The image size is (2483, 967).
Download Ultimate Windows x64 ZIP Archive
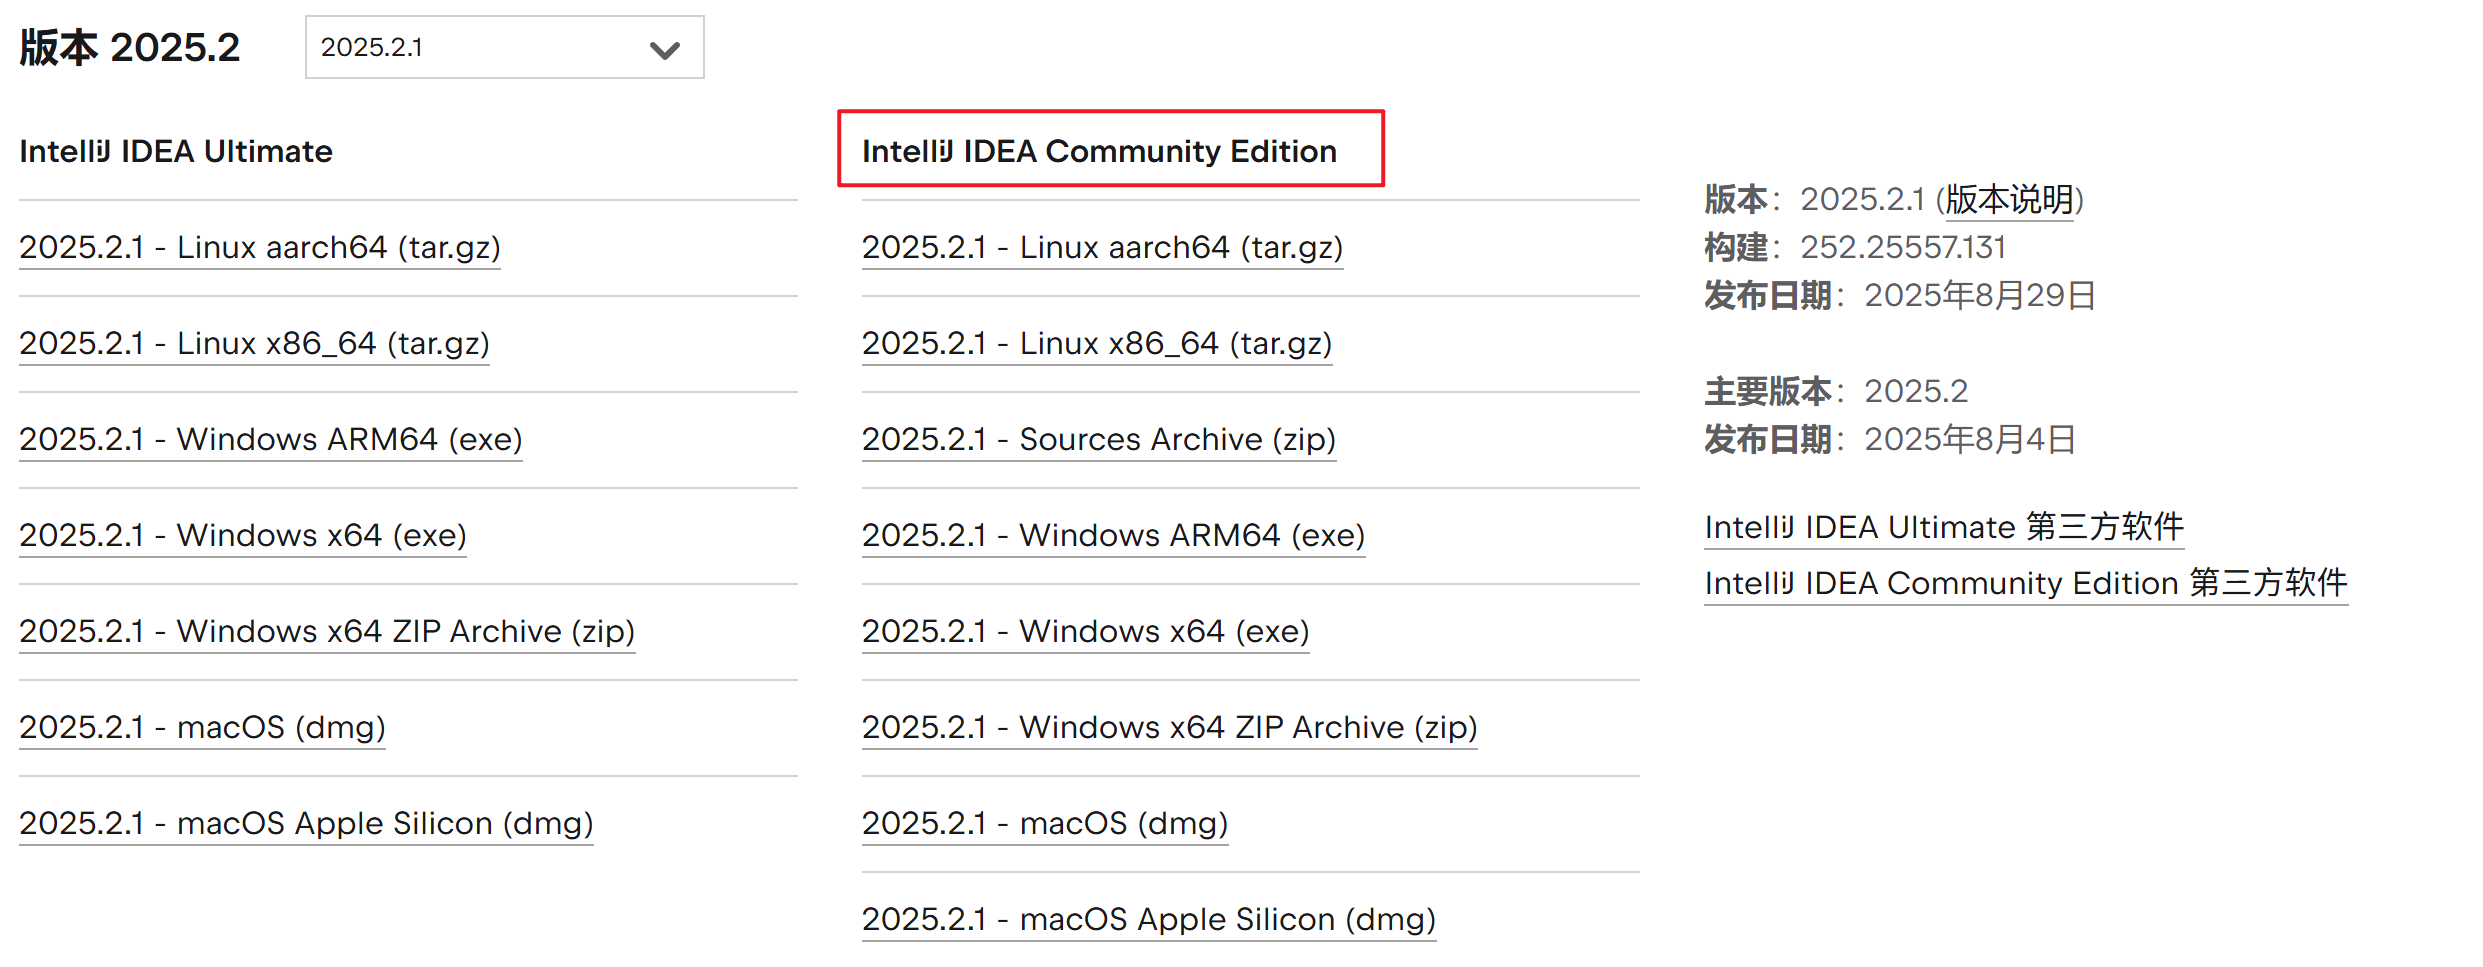pos(326,631)
